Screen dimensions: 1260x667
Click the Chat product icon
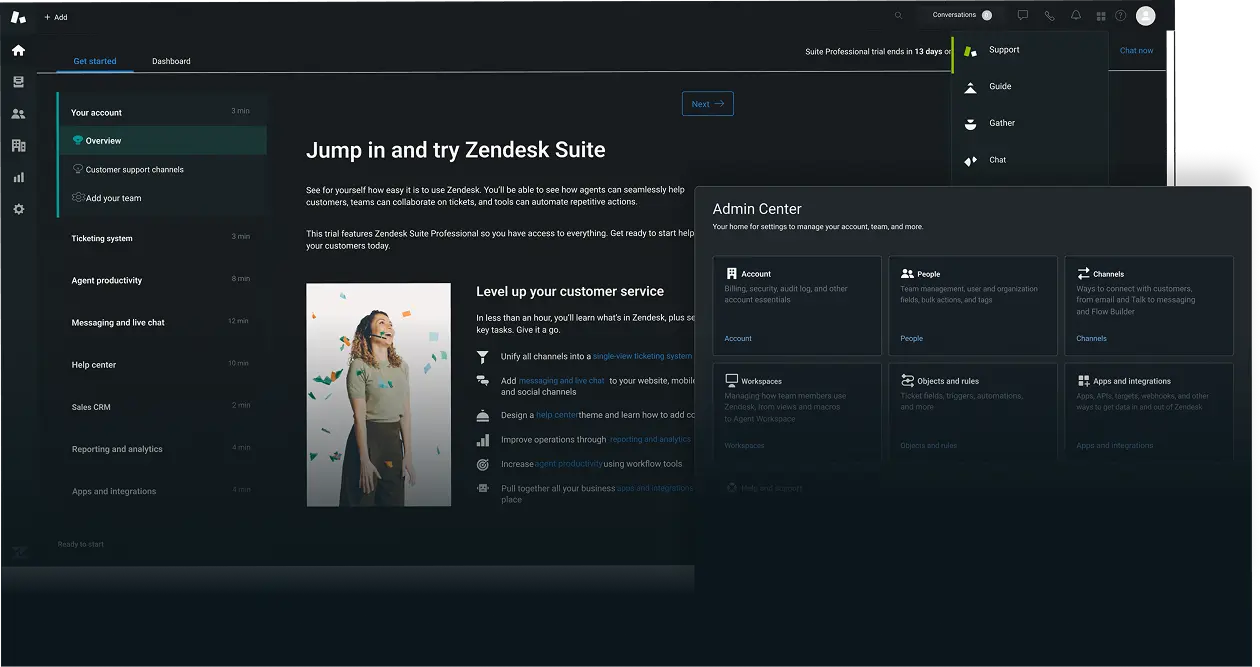pos(970,160)
